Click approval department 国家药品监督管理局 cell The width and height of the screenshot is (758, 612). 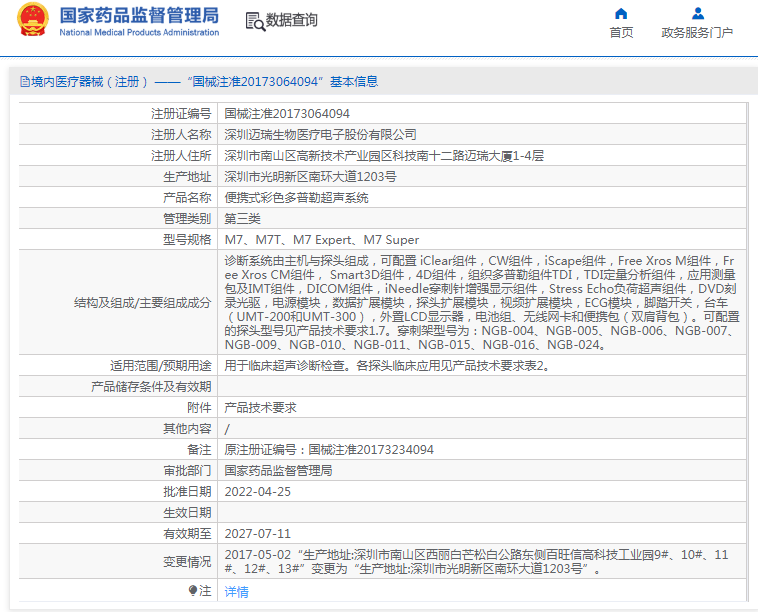[278, 471]
